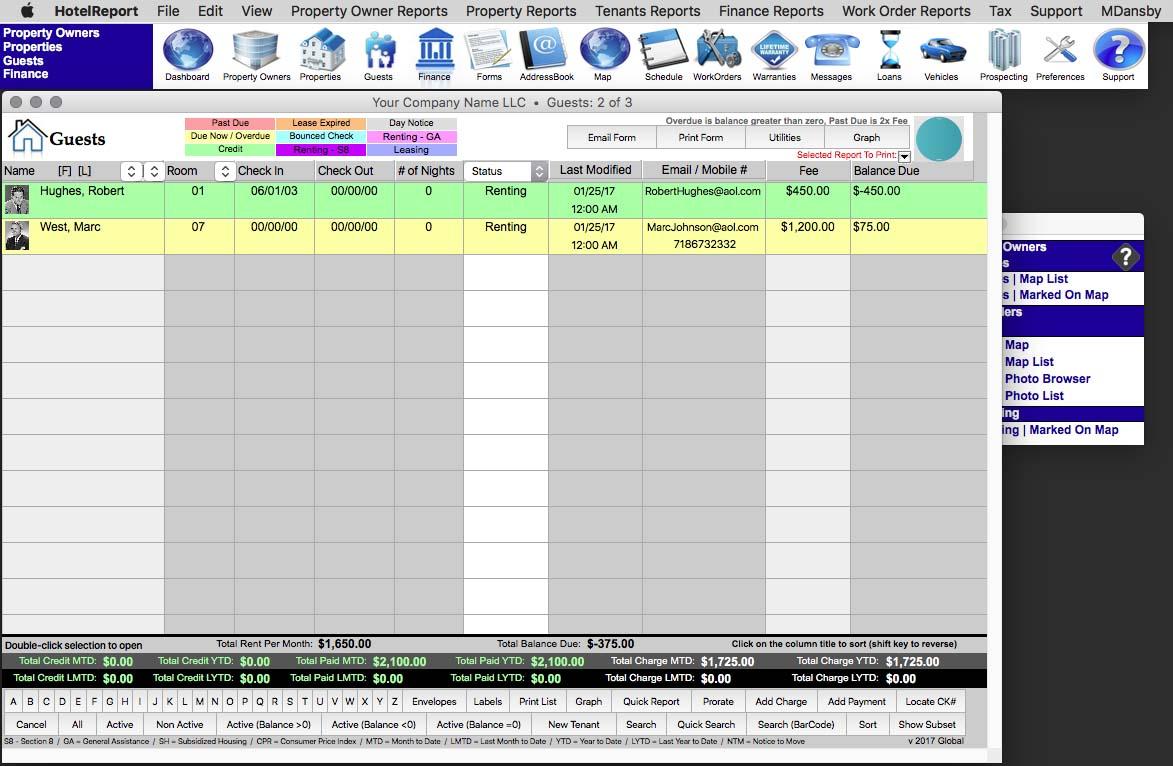Open the Dashboard globe icon
Viewport: 1173px width, 766px height.
tap(187, 49)
